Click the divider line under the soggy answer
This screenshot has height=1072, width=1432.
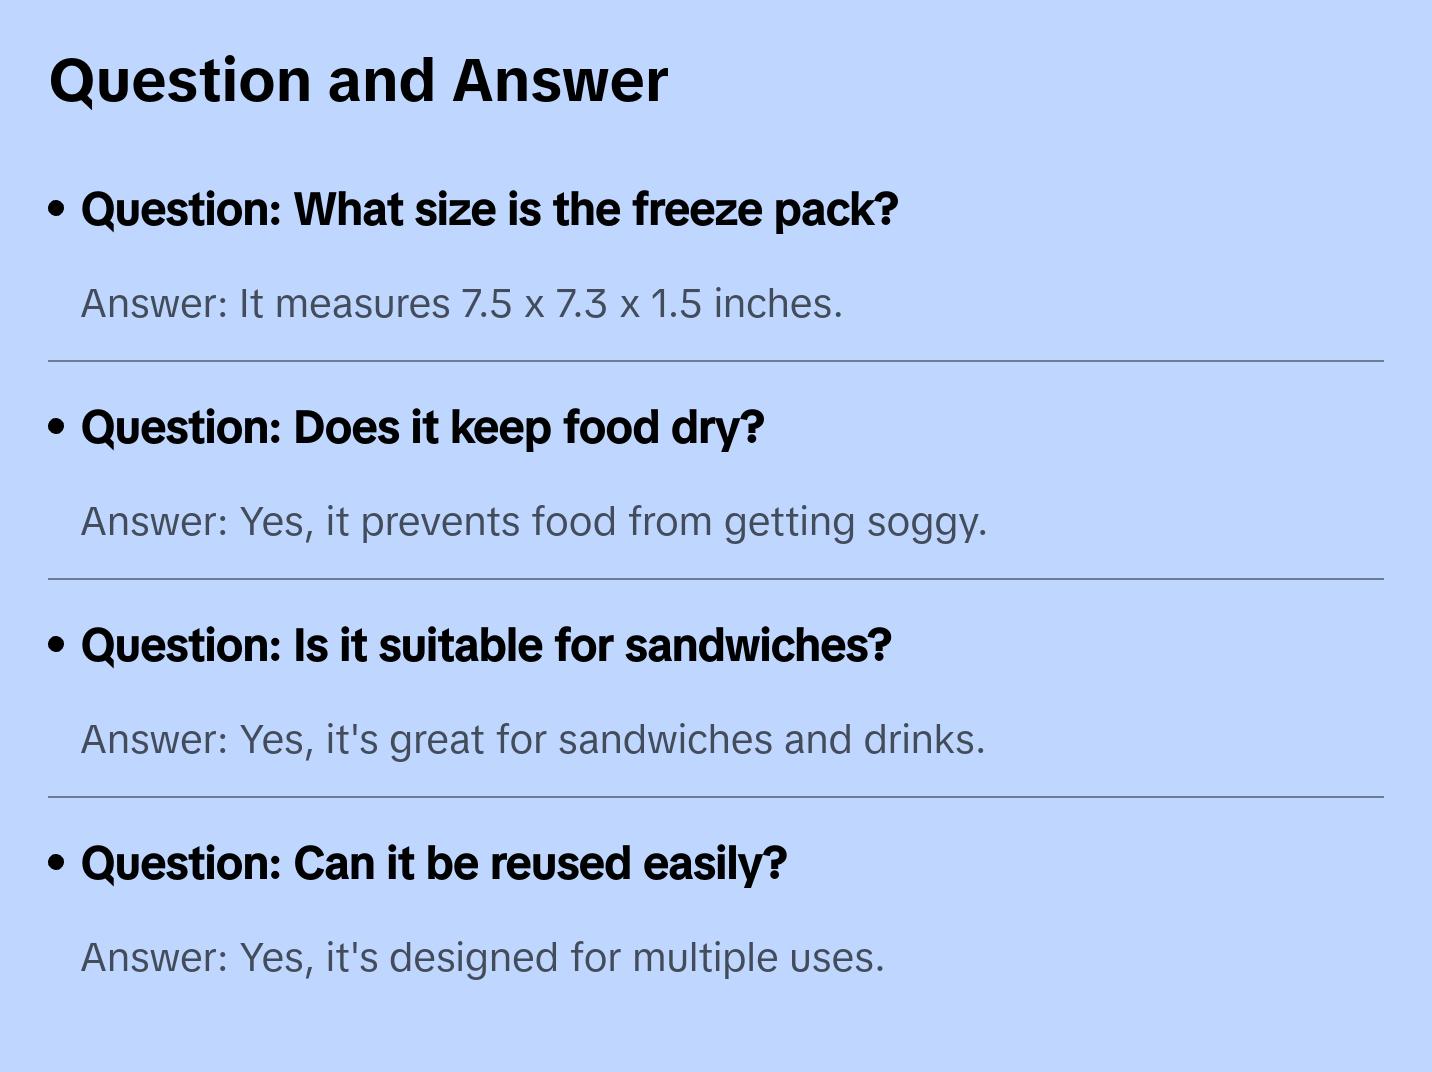click(716, 579)
